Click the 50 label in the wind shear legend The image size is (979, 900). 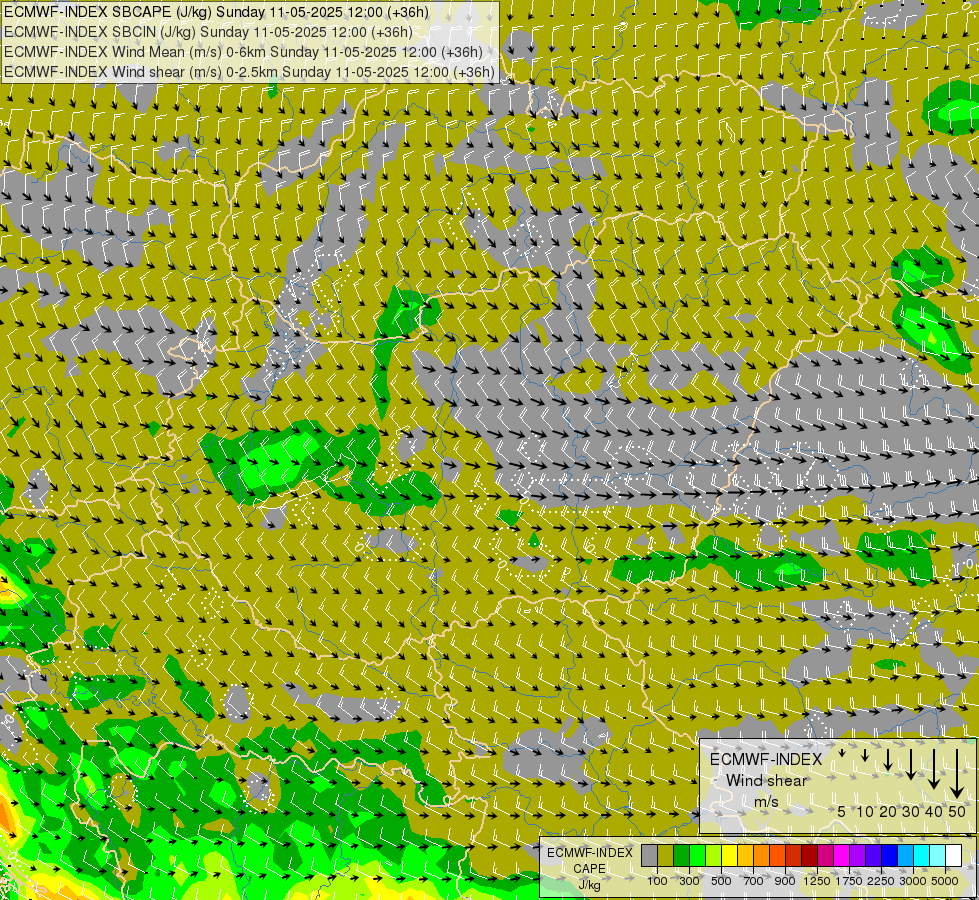coord(957,811)
